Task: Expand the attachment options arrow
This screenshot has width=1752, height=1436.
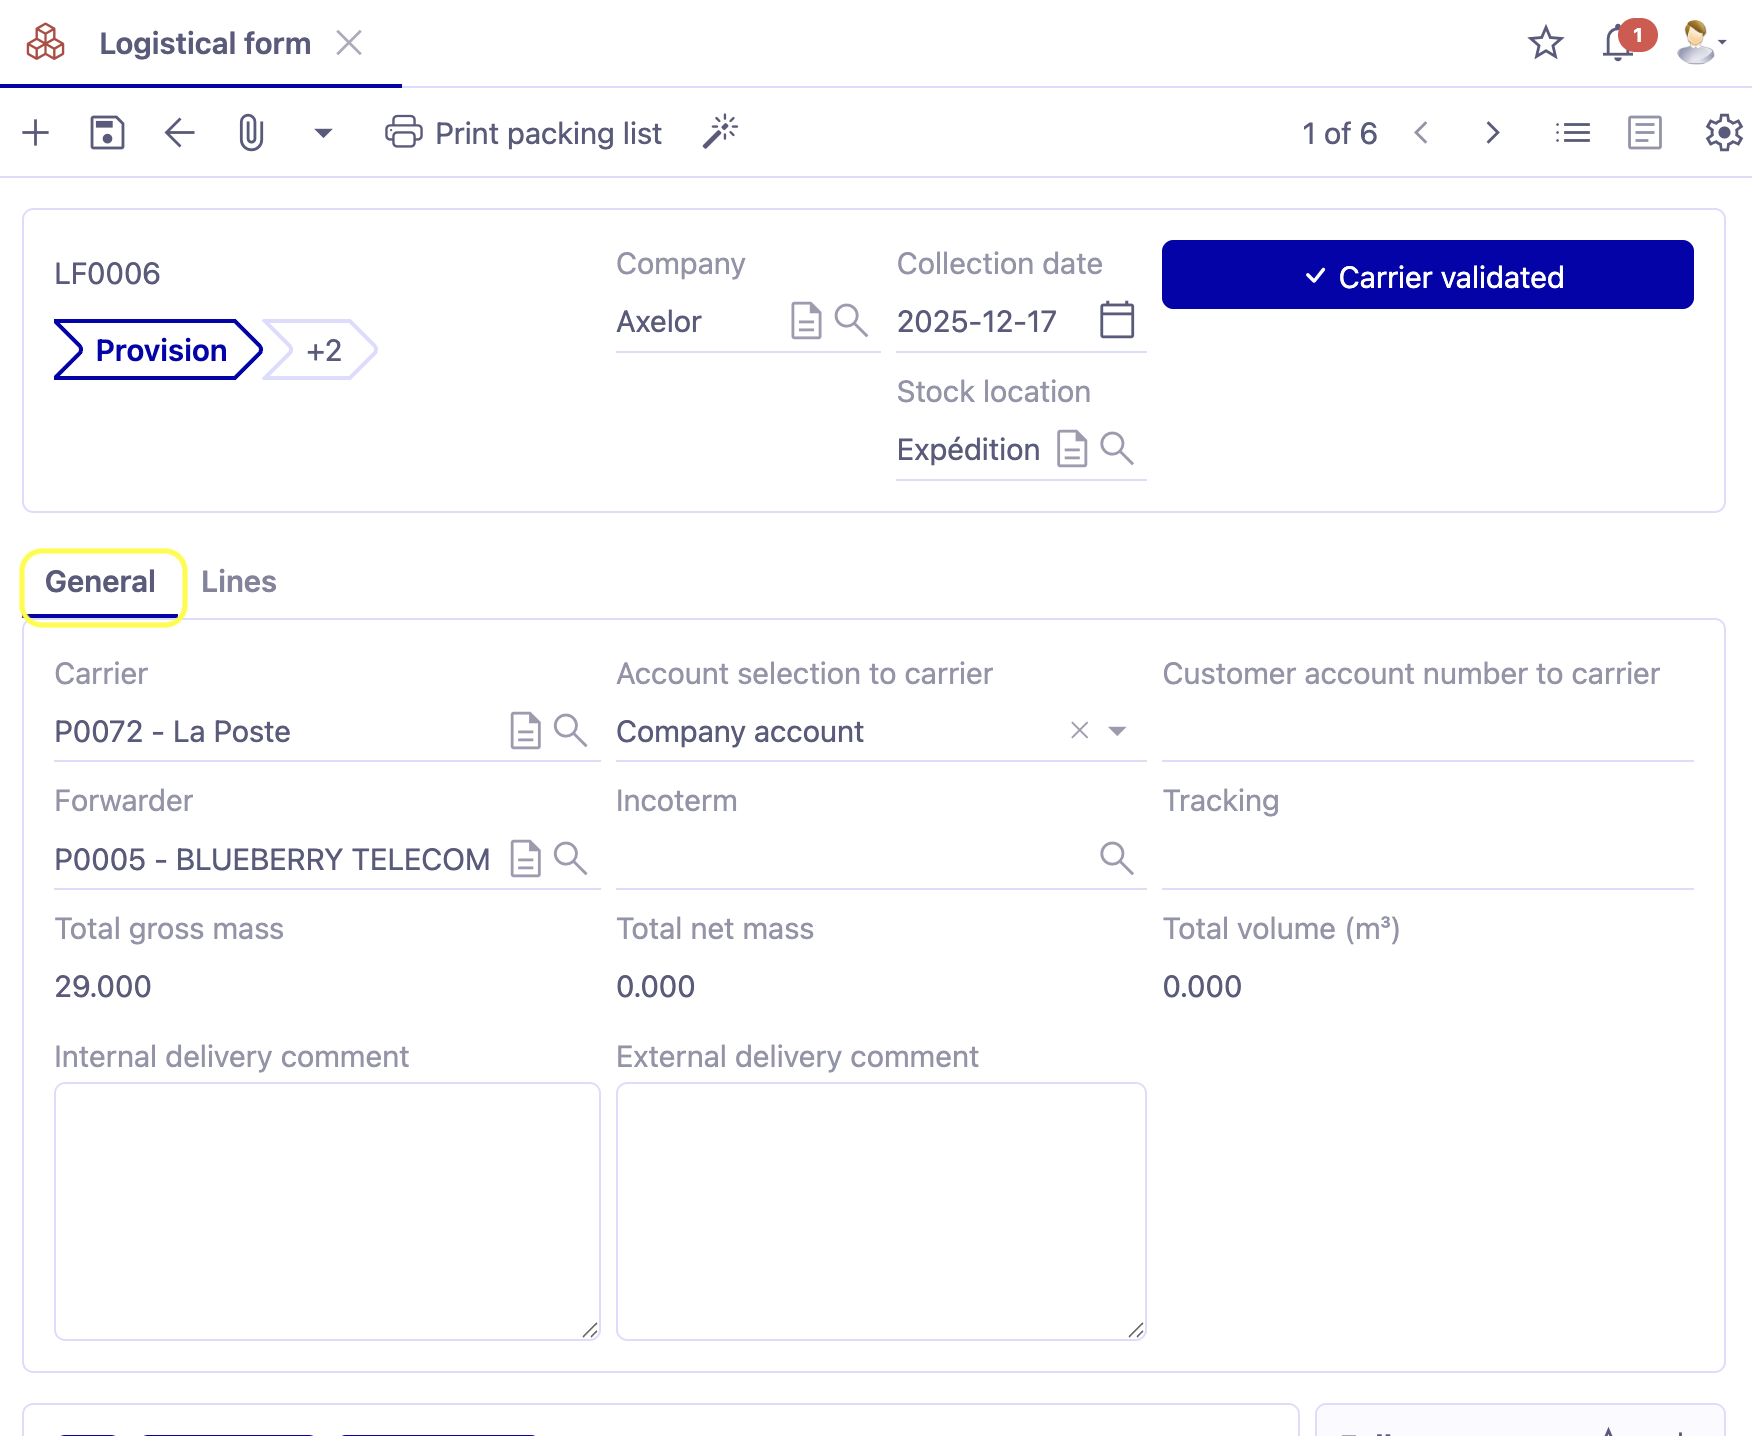Action: [322, 132]
